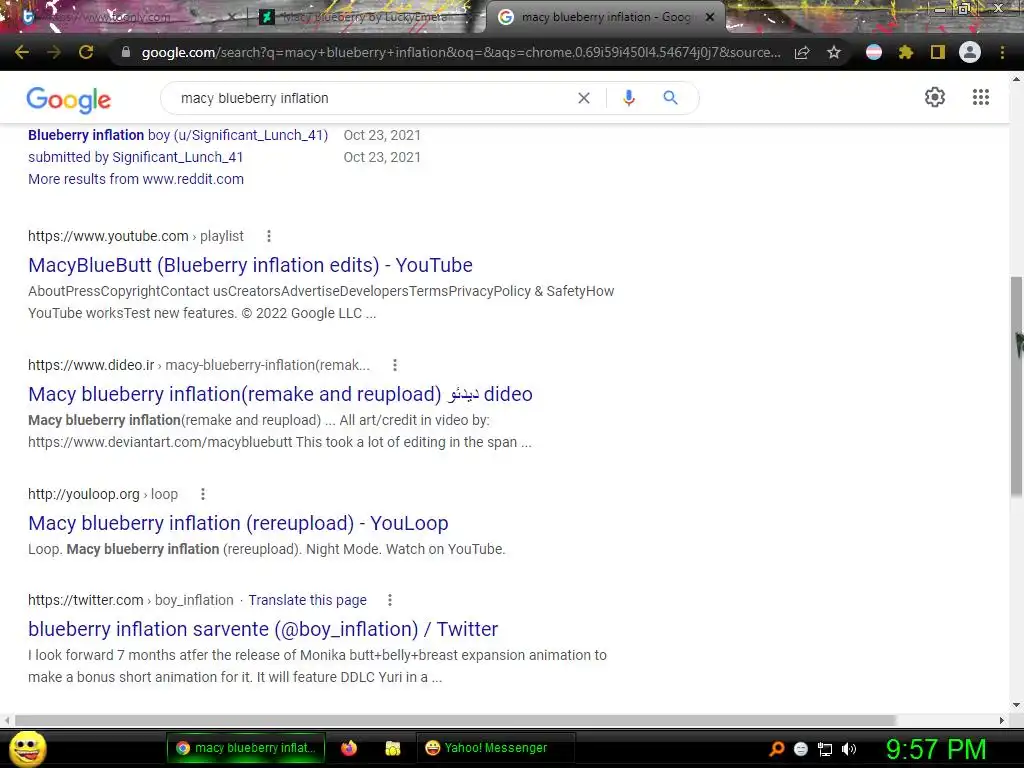Start voice search with microphone icon
This screenshot has height=768, width=1024.
[629, 98]
